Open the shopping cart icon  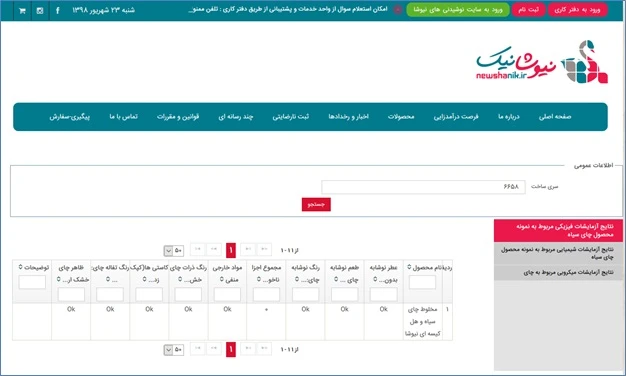[x=22, y=11]
